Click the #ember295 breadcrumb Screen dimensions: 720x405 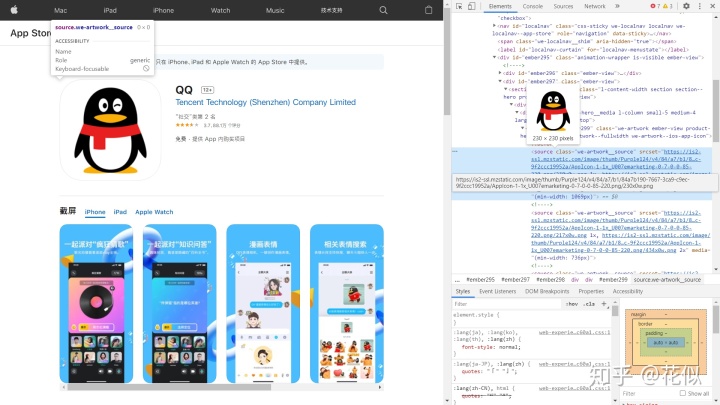480,279
